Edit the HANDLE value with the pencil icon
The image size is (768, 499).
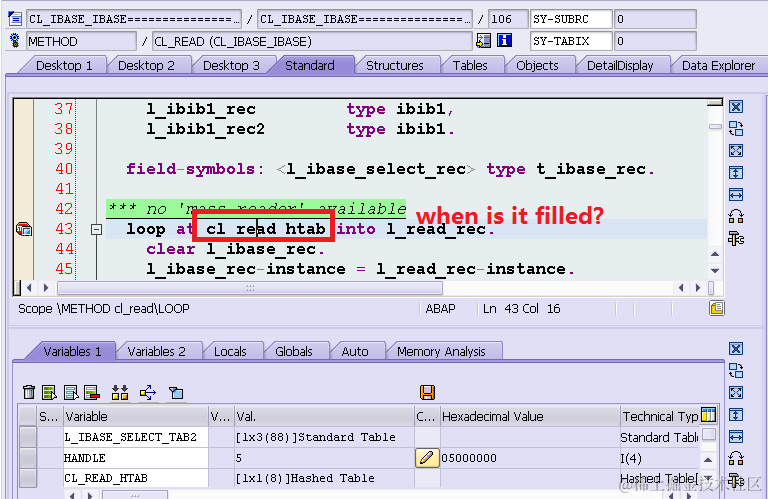pos(427,458)
